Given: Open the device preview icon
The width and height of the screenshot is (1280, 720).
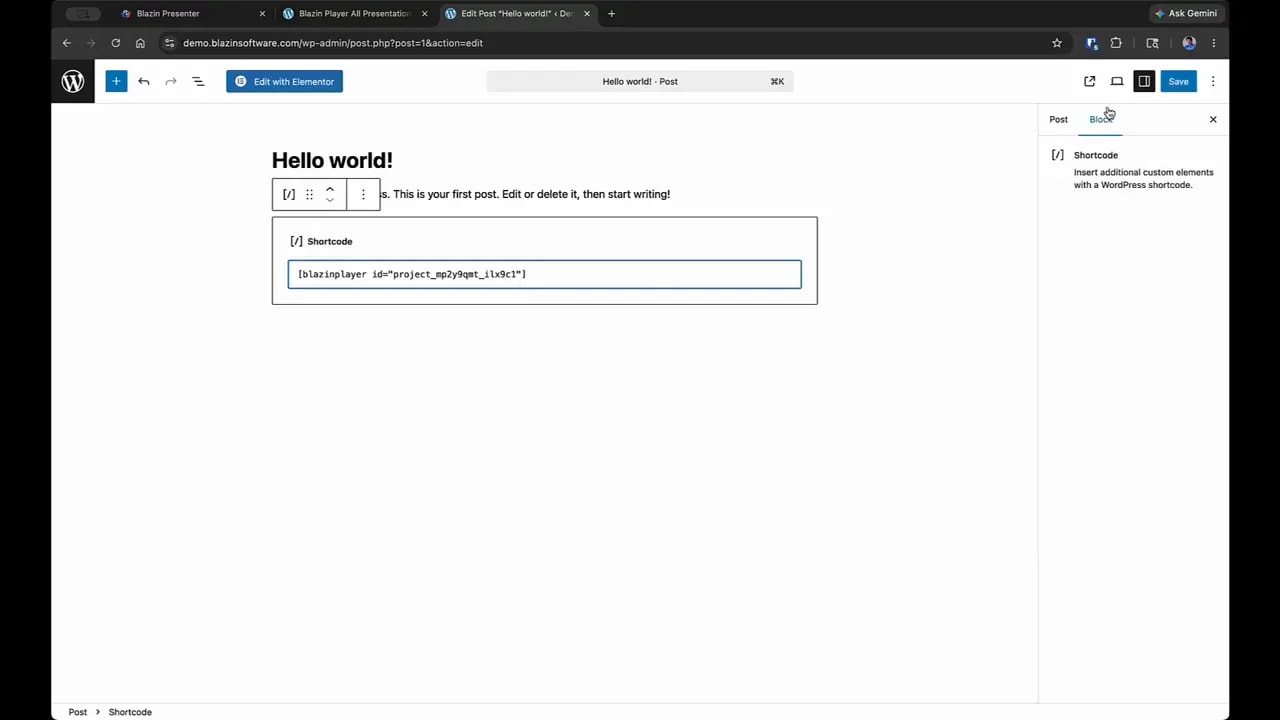Looking at the screenshot, I should point(1117,81).
